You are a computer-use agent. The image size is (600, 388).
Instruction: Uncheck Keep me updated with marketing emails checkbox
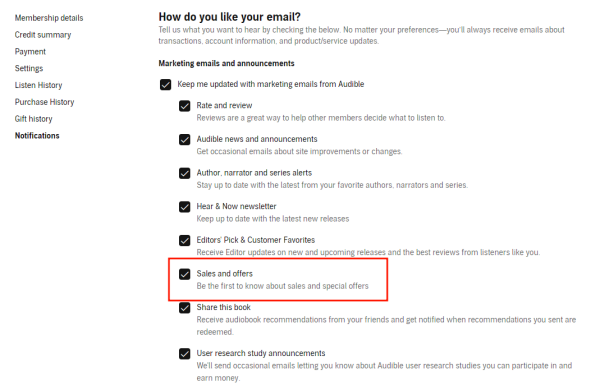(x=165, y=85)
